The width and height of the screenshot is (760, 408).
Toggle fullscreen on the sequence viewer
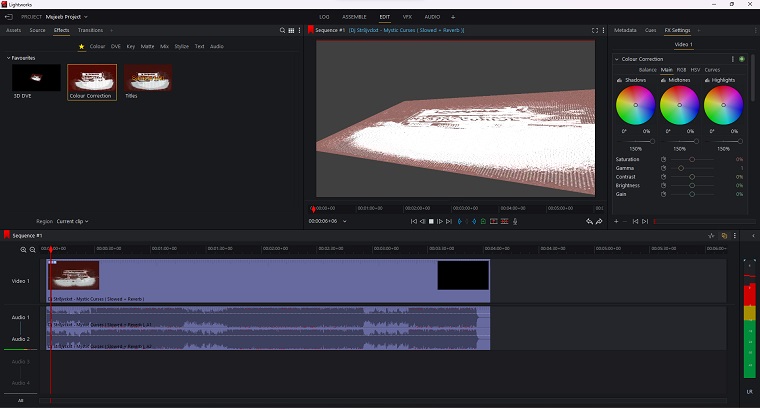(595, 30)
